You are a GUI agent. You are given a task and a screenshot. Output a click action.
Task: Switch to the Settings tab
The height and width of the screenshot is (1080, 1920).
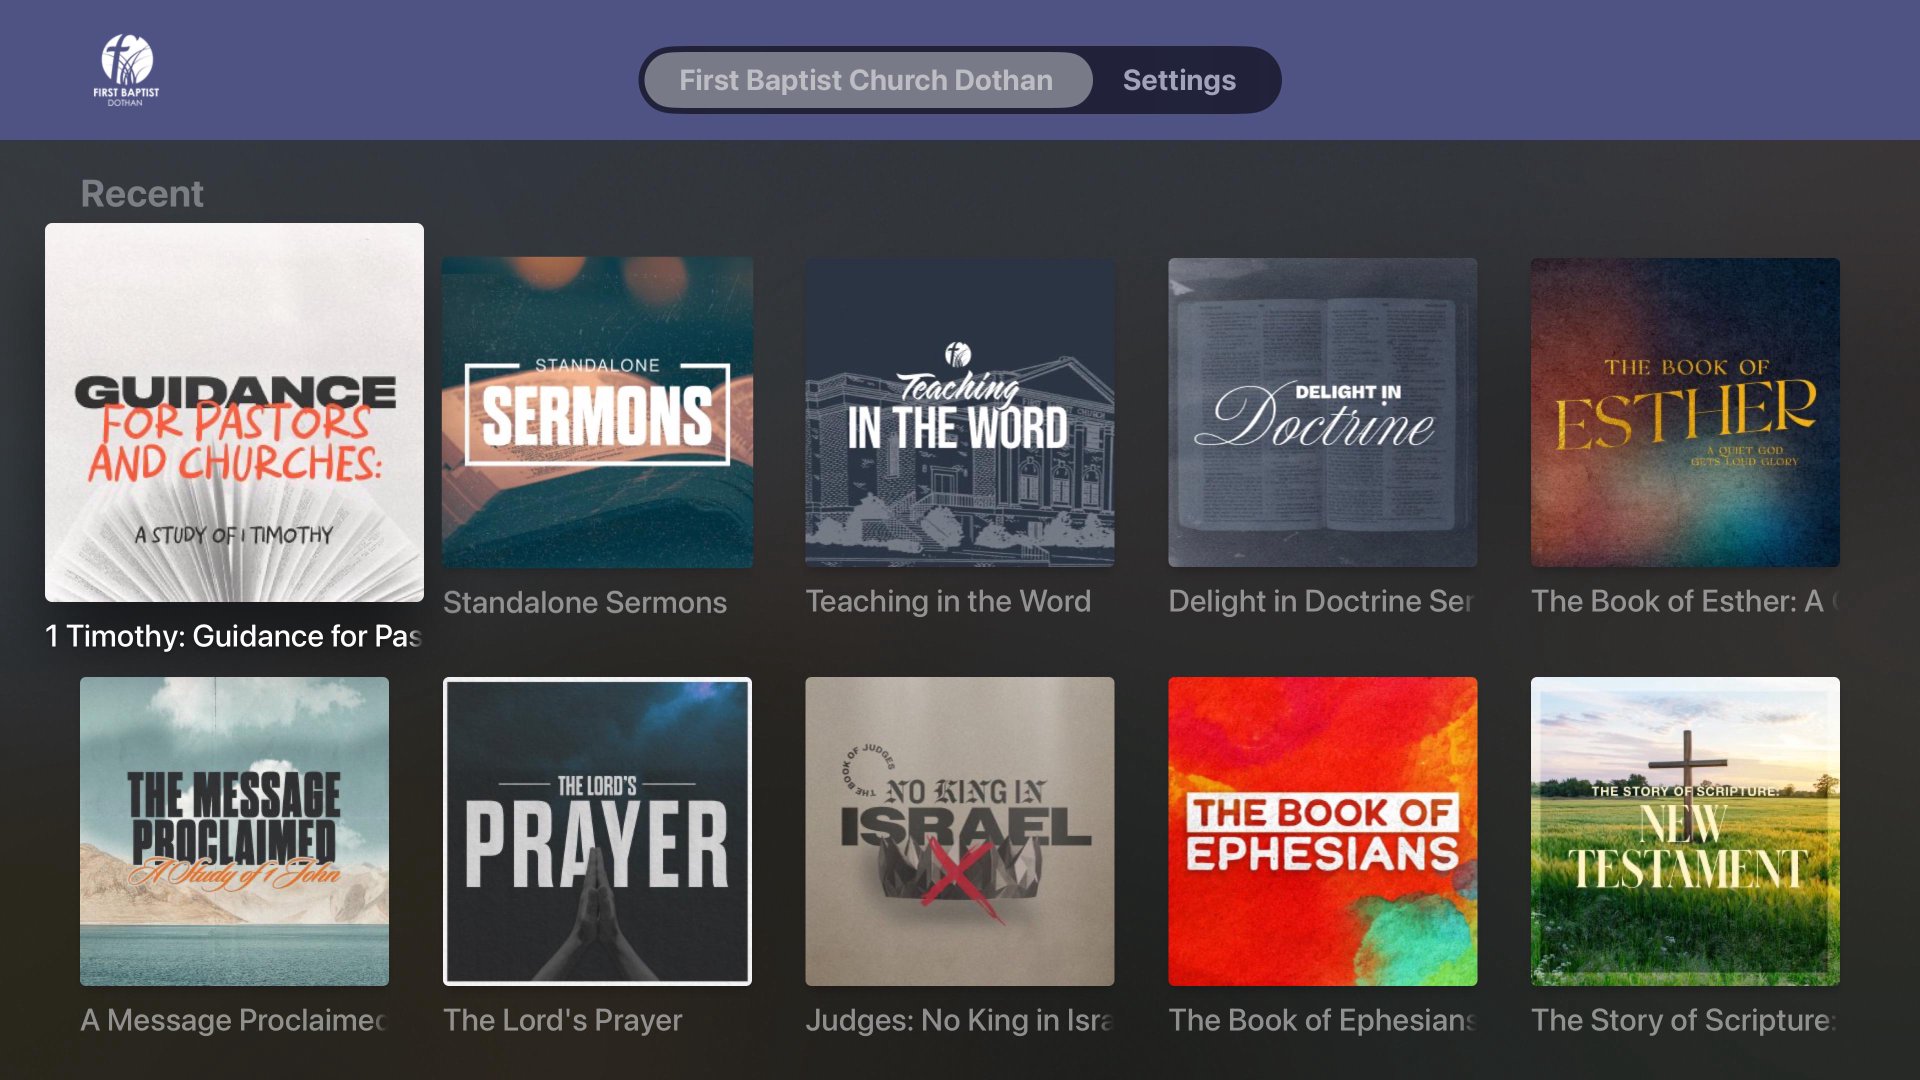click(1178, 80)
